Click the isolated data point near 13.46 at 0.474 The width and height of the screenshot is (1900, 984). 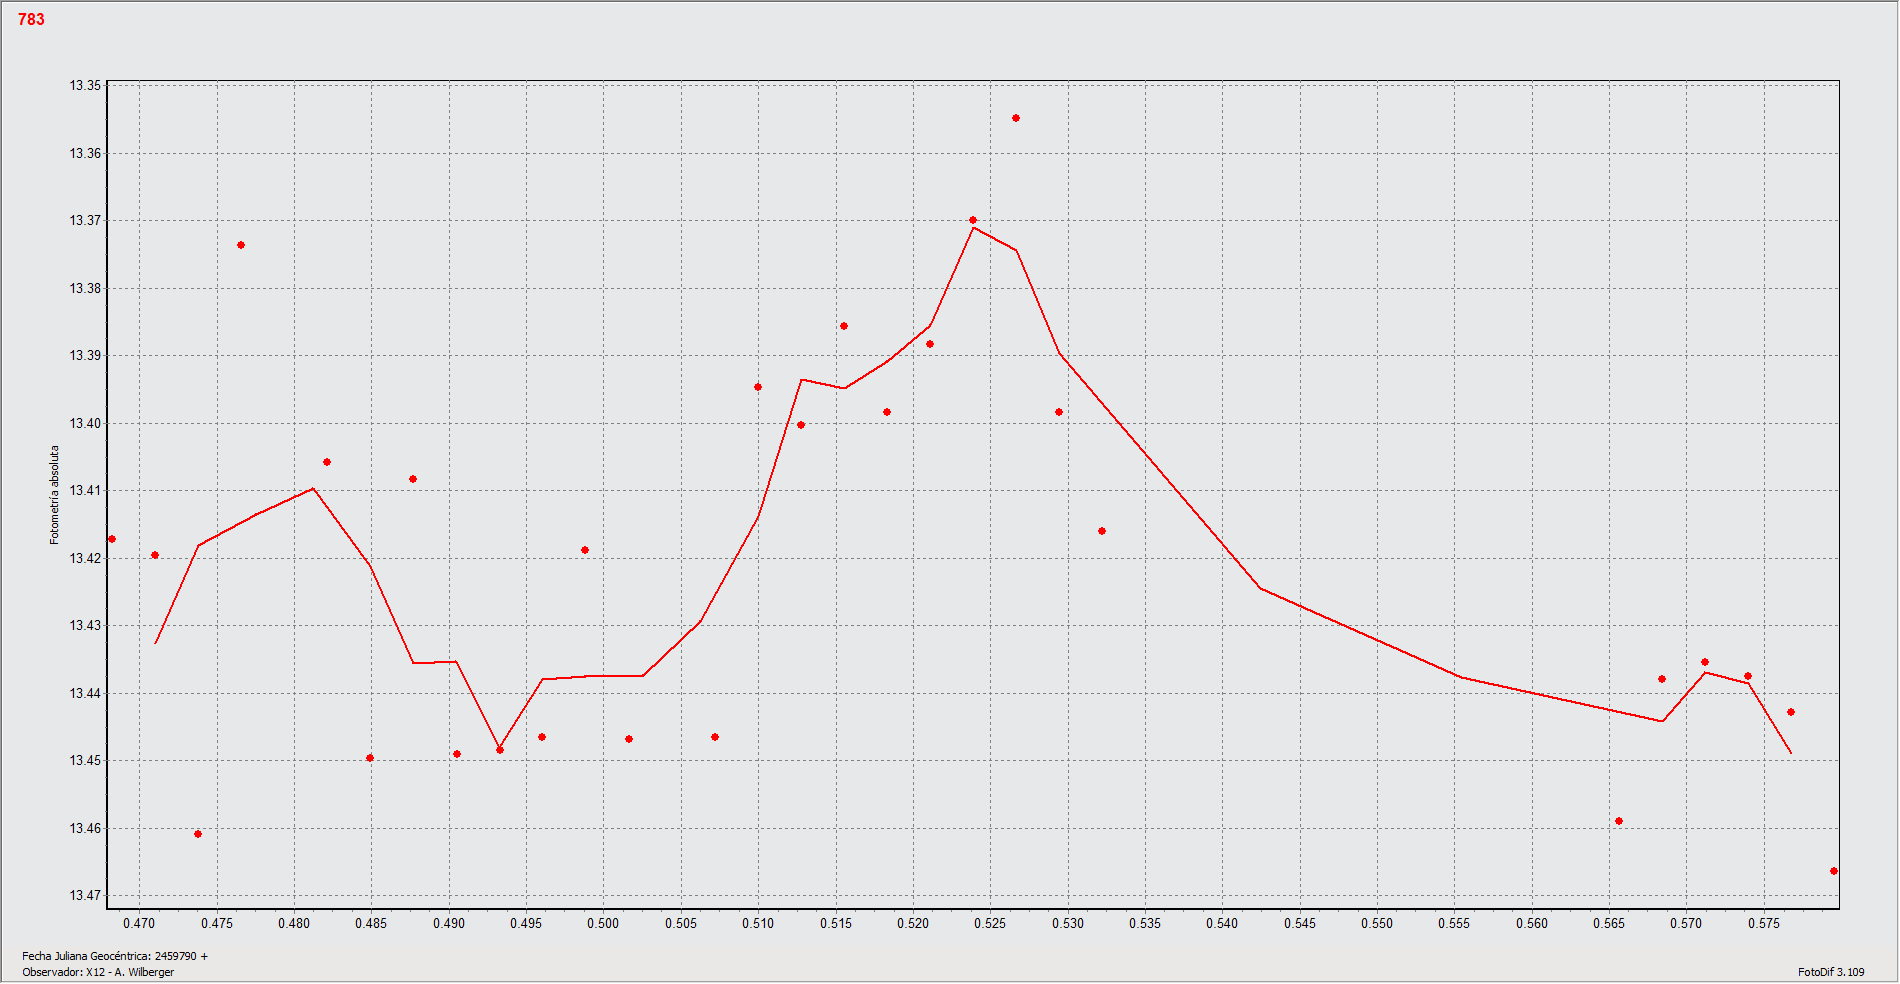(198, 834)
